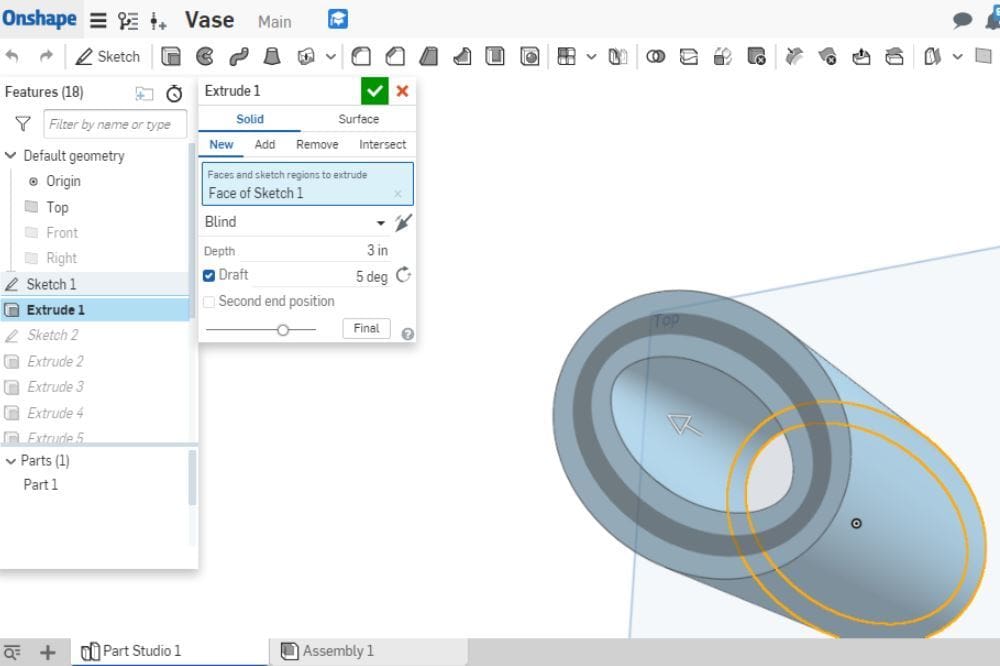This screenshot has height=666, width=1000.
Task: Toggle the Draft checkbox in Extrude dialog
Action: point(210,275)
